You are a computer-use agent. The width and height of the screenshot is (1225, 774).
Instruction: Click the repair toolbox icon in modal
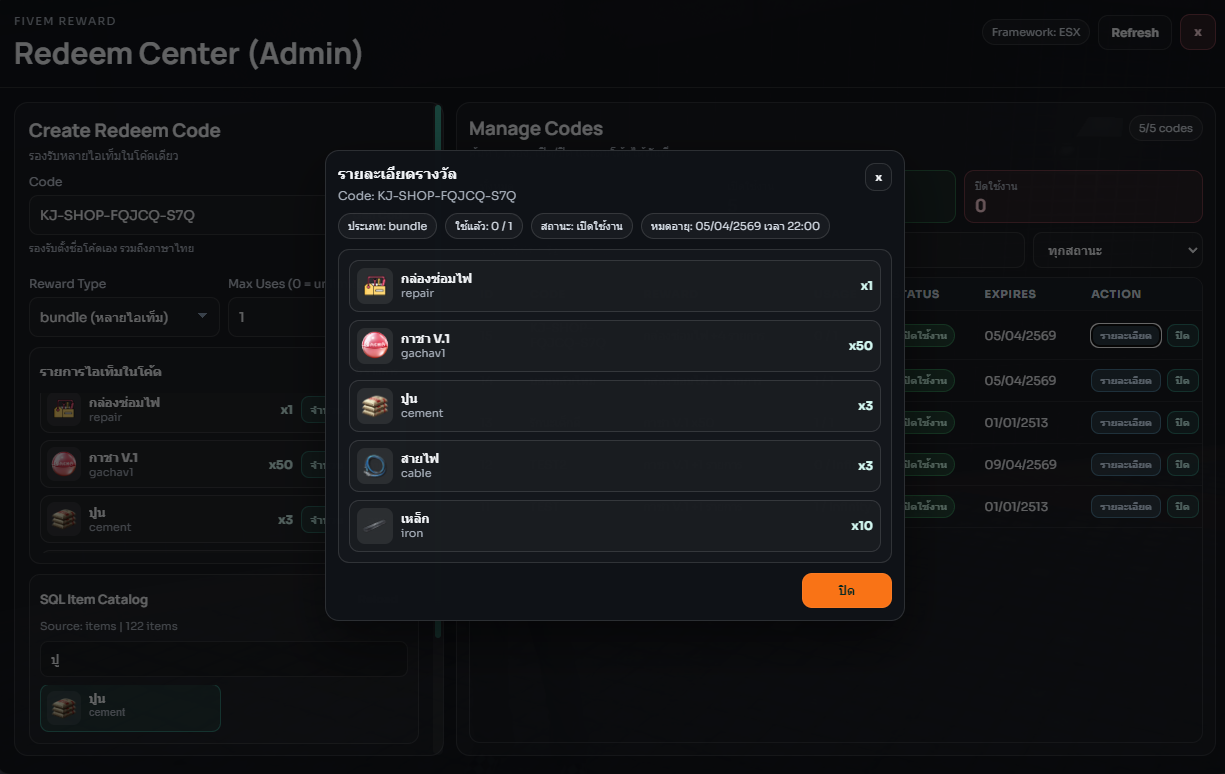pos(375,286)
